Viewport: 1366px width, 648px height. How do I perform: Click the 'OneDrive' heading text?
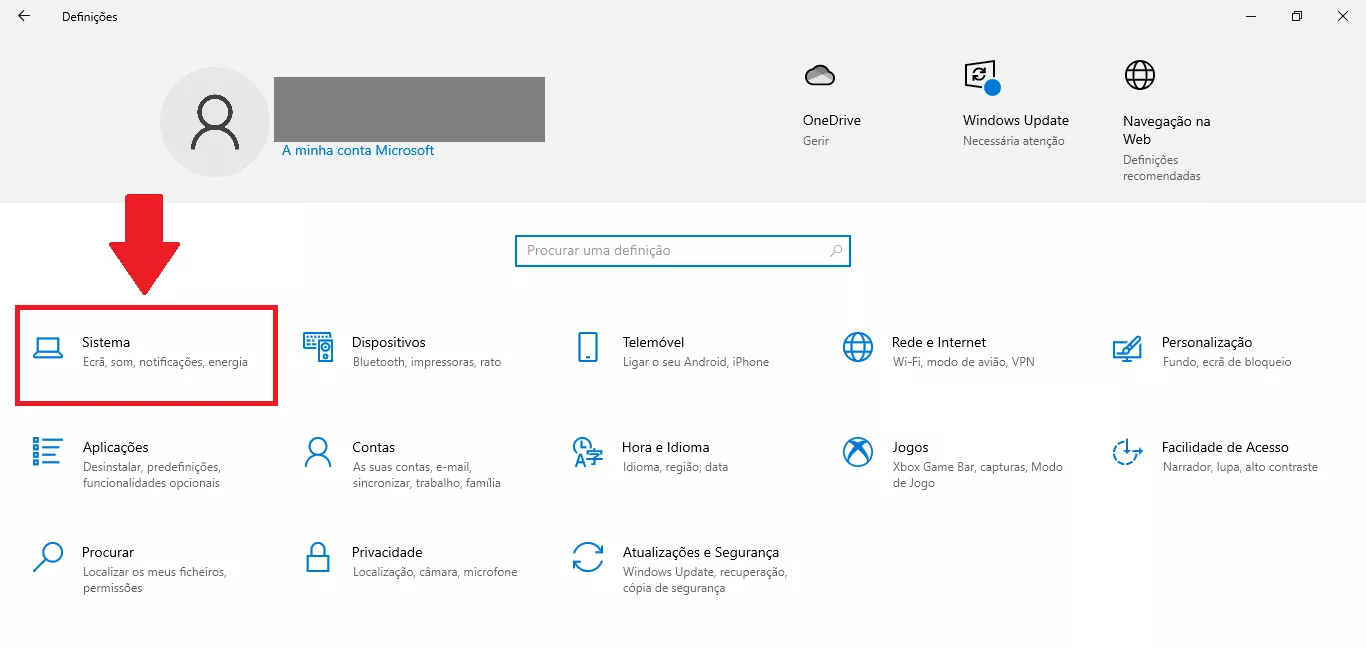coord(832,120)
